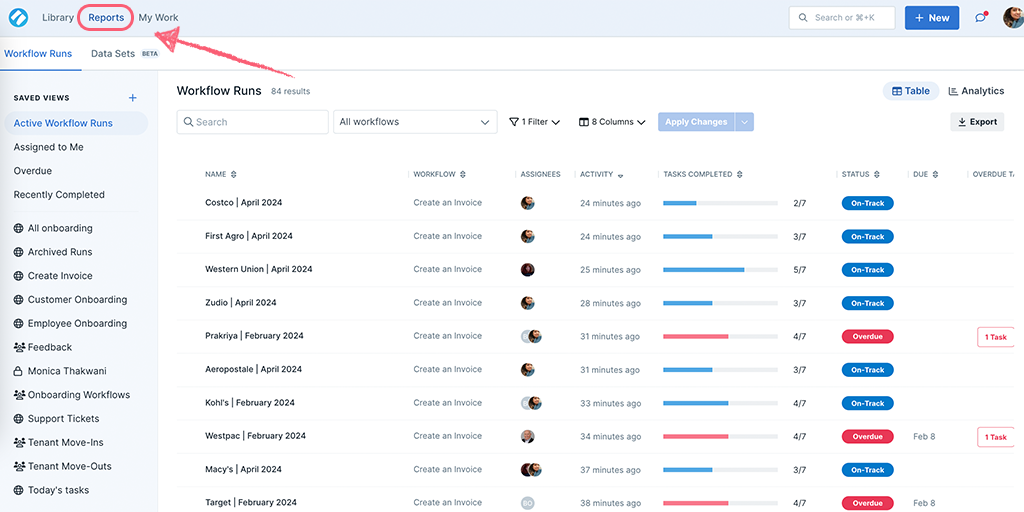Click people icon beside Onboarding Workflows
Viewport: 1024px width, 512px height.
click(19, 395)
